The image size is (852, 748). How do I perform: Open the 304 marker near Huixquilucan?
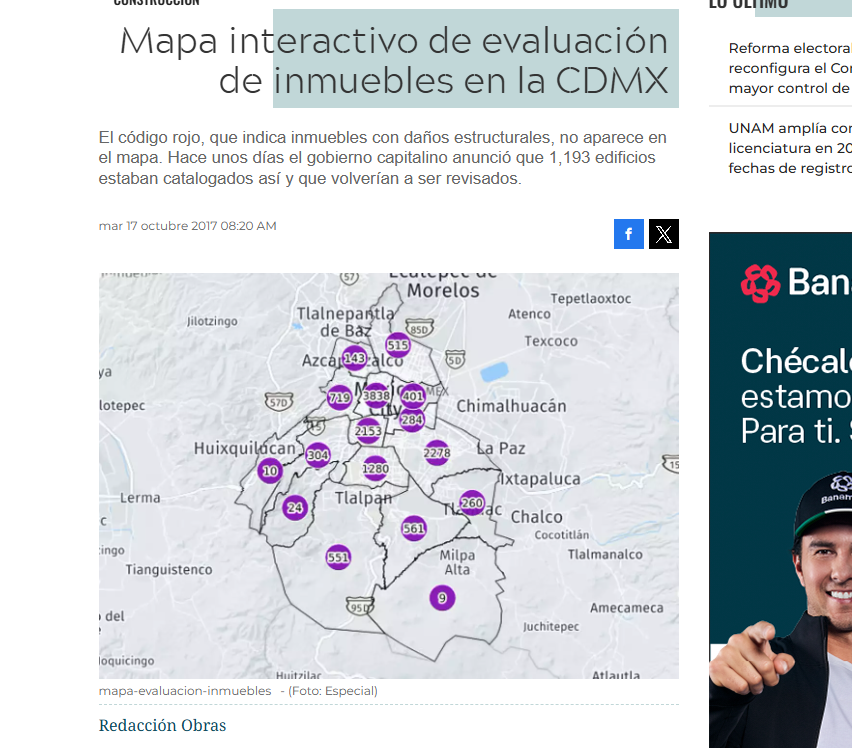tap(318, 456)
